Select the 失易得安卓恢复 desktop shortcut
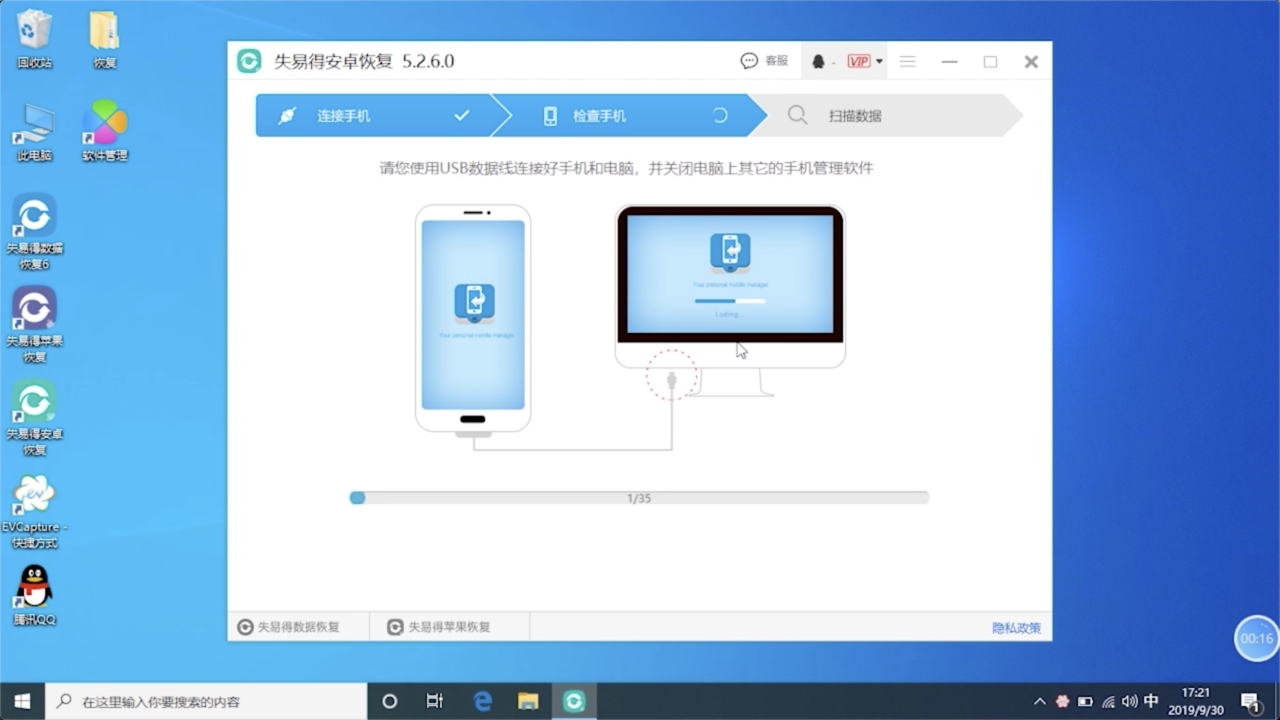This screenshot has width=1280, height=720. [34, 418]
